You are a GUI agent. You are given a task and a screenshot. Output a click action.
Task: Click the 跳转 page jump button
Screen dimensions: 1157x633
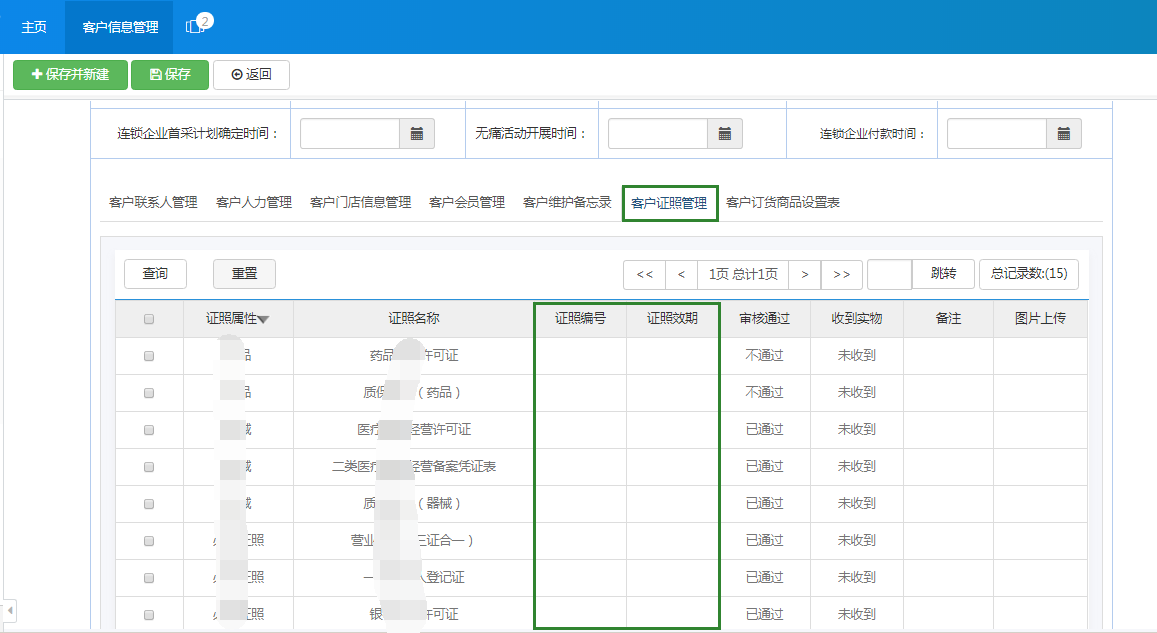(x=942, y=274)
